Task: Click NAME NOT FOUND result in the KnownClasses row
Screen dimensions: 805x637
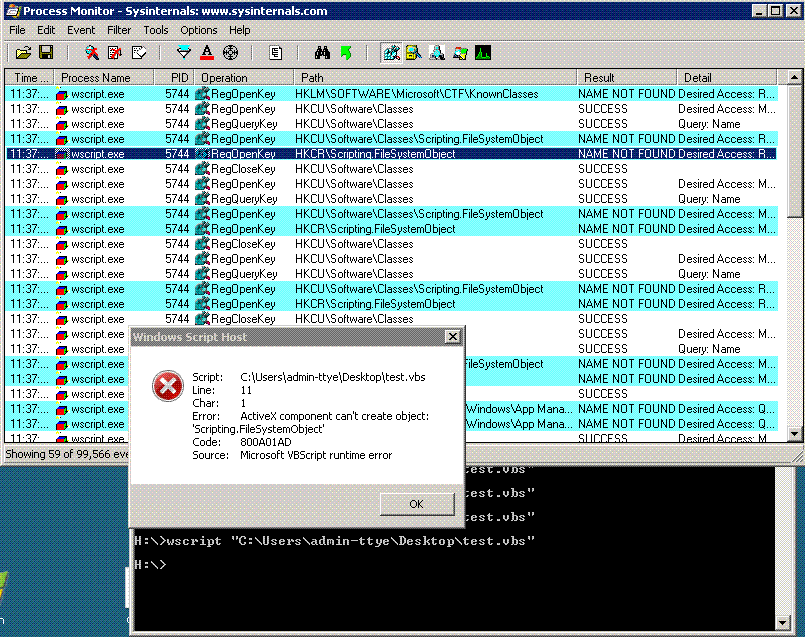Action: pyautogui.click(x=626, y=94)
